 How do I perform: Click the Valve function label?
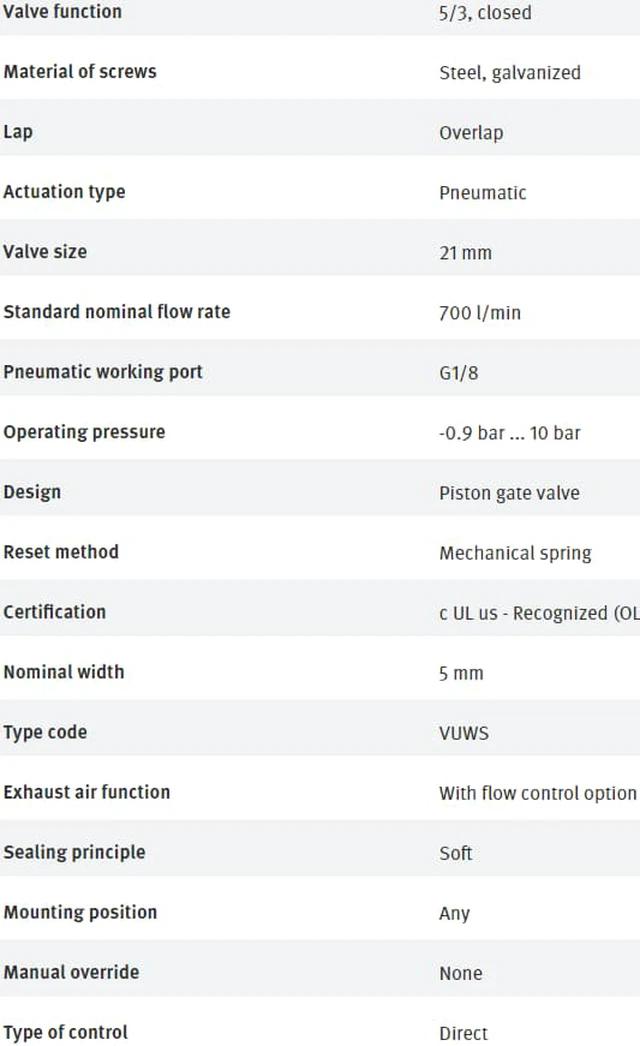tap(63, 11)
